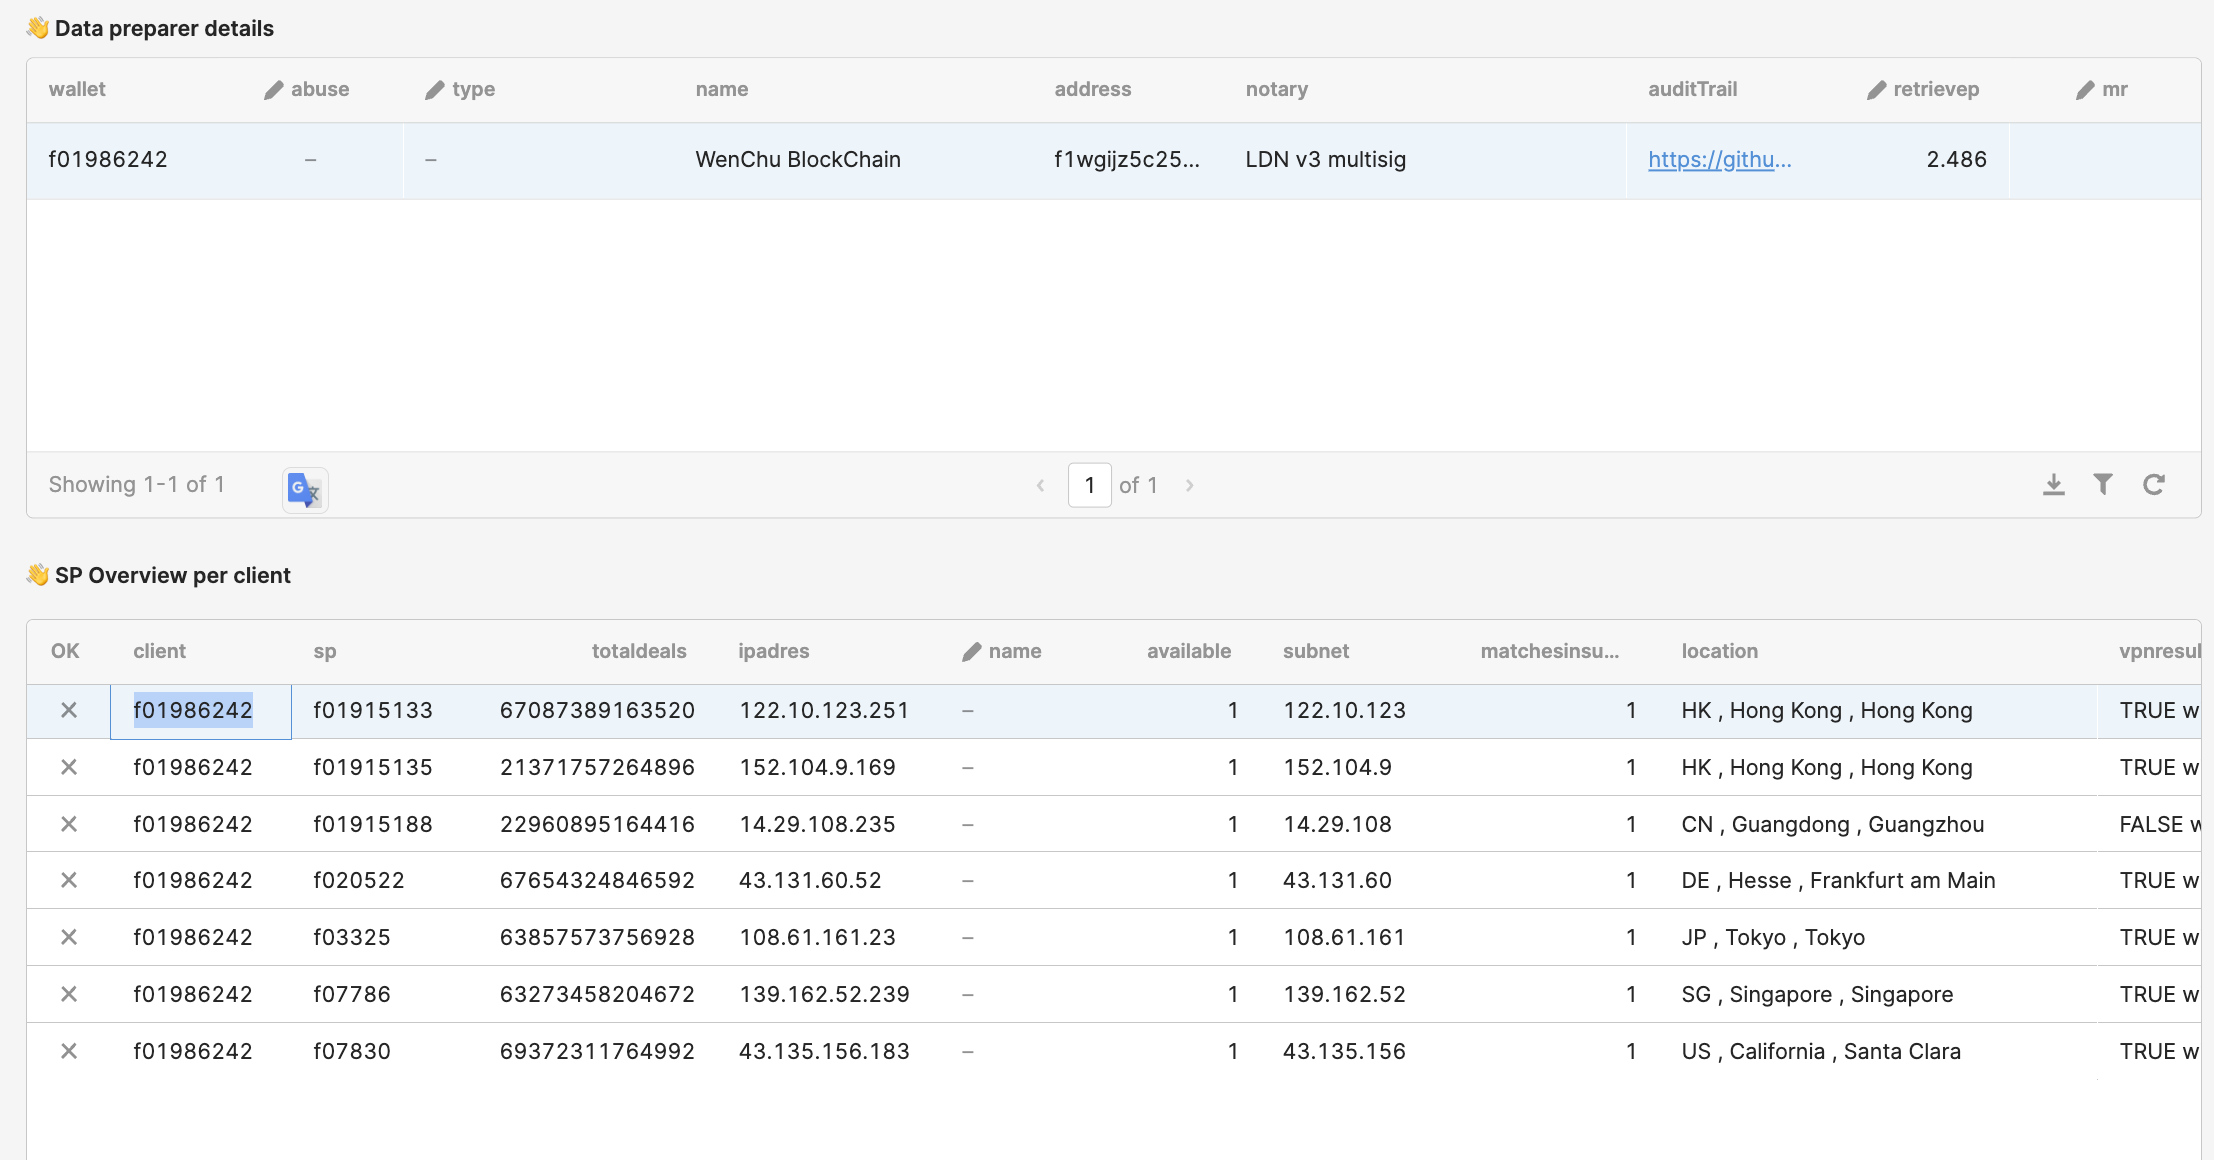Viewport: 2214px width, 1160px height.
Task: Click the page number input field
Action: pyautogui.click(x=1089, y=485)
